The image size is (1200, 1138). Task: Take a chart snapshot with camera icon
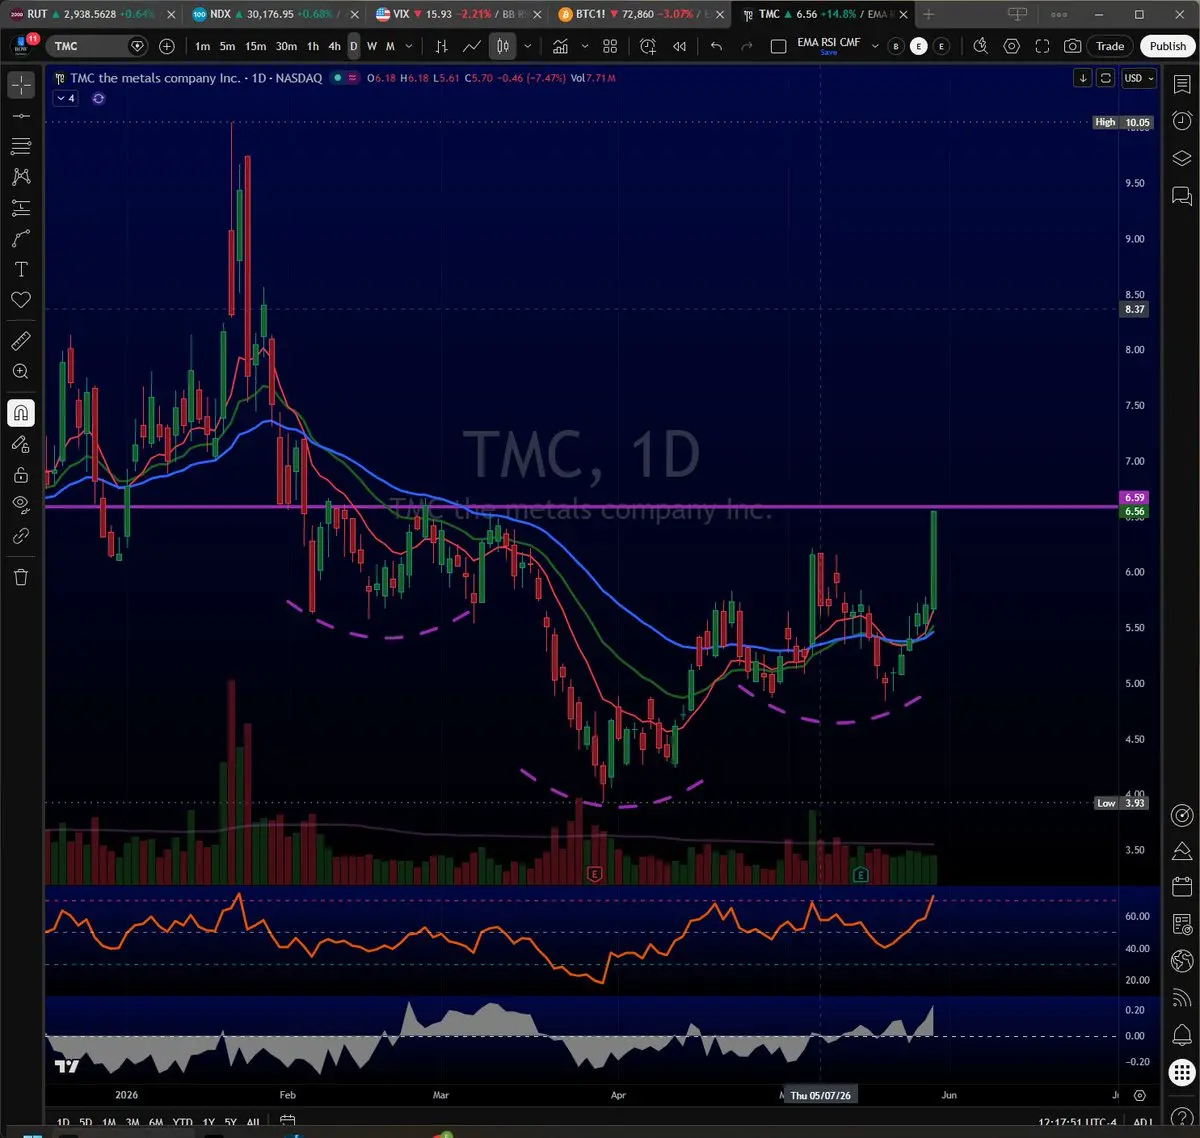1072,46
